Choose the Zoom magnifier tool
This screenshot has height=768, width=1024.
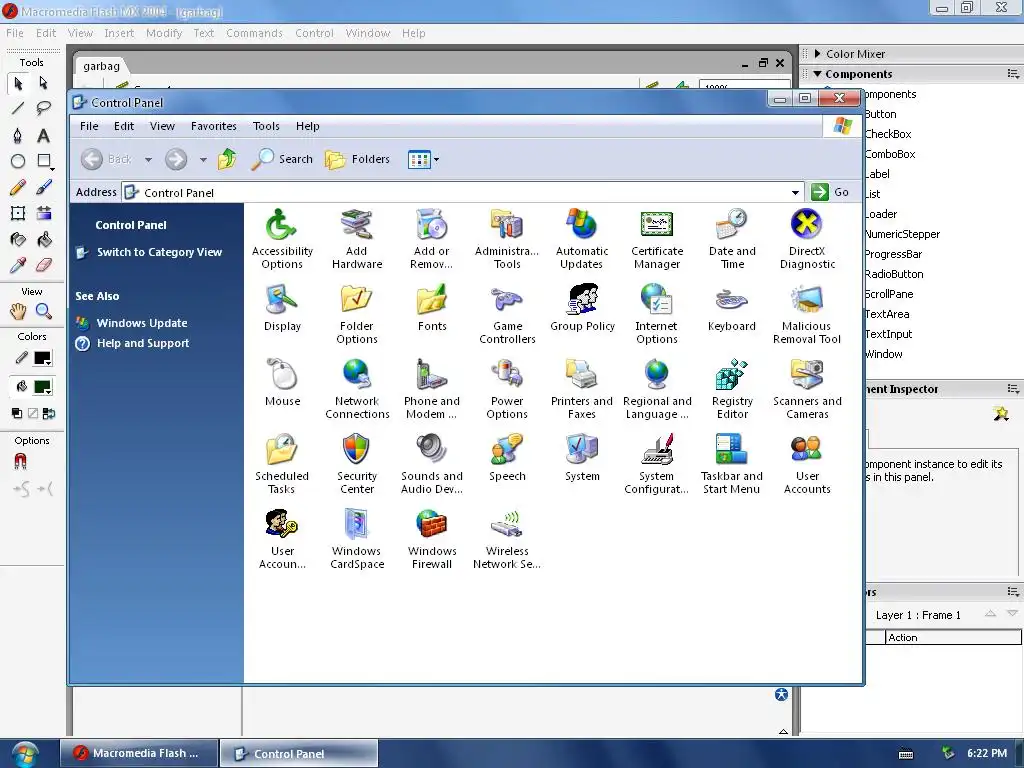click(x=44, y=312)
